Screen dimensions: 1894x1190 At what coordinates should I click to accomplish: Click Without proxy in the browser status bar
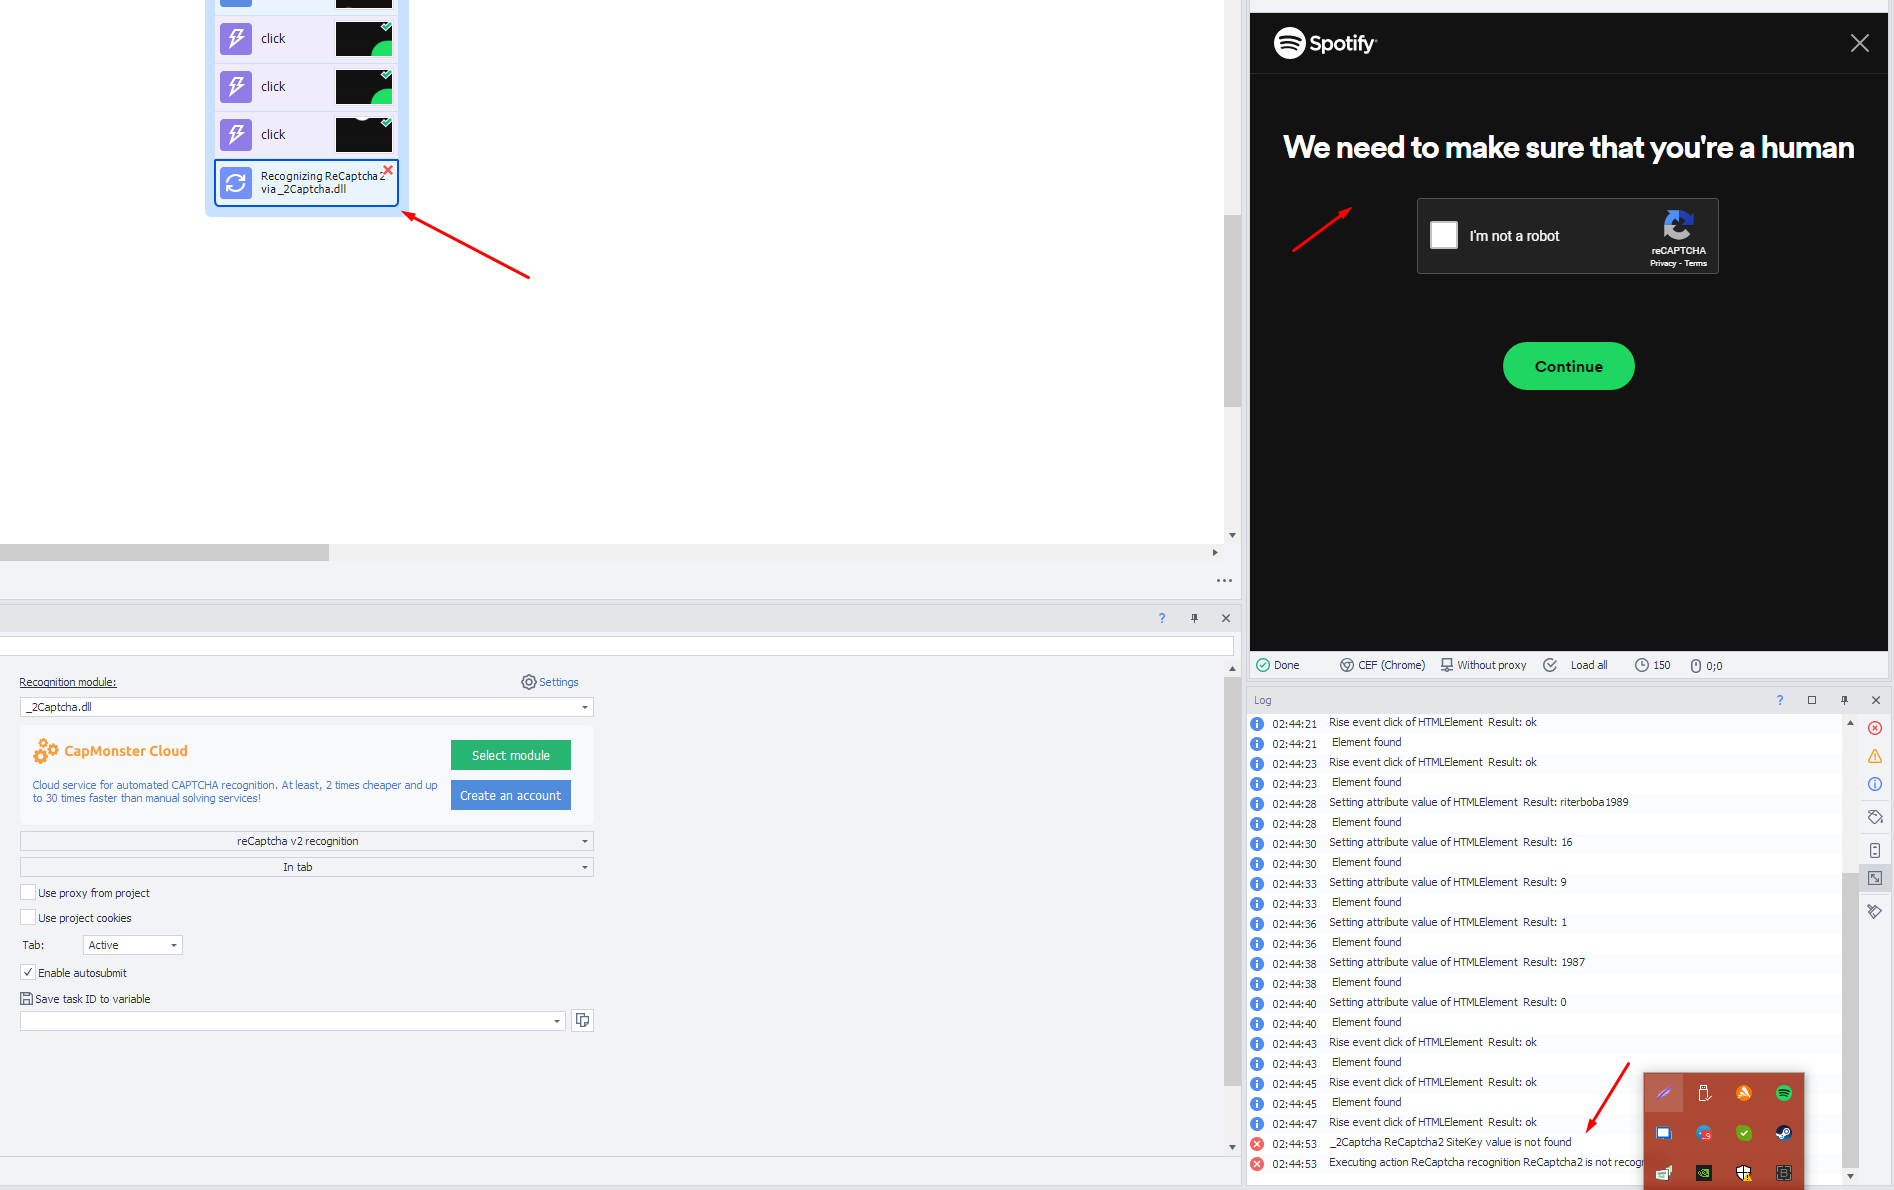[1484, 665]
